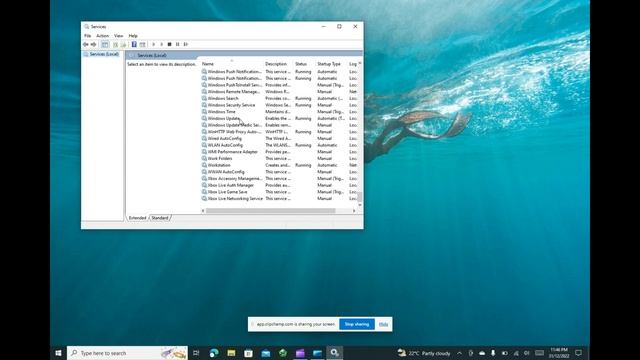Click the WinHTTP Web Proxy Auto row name

(235, 132)
